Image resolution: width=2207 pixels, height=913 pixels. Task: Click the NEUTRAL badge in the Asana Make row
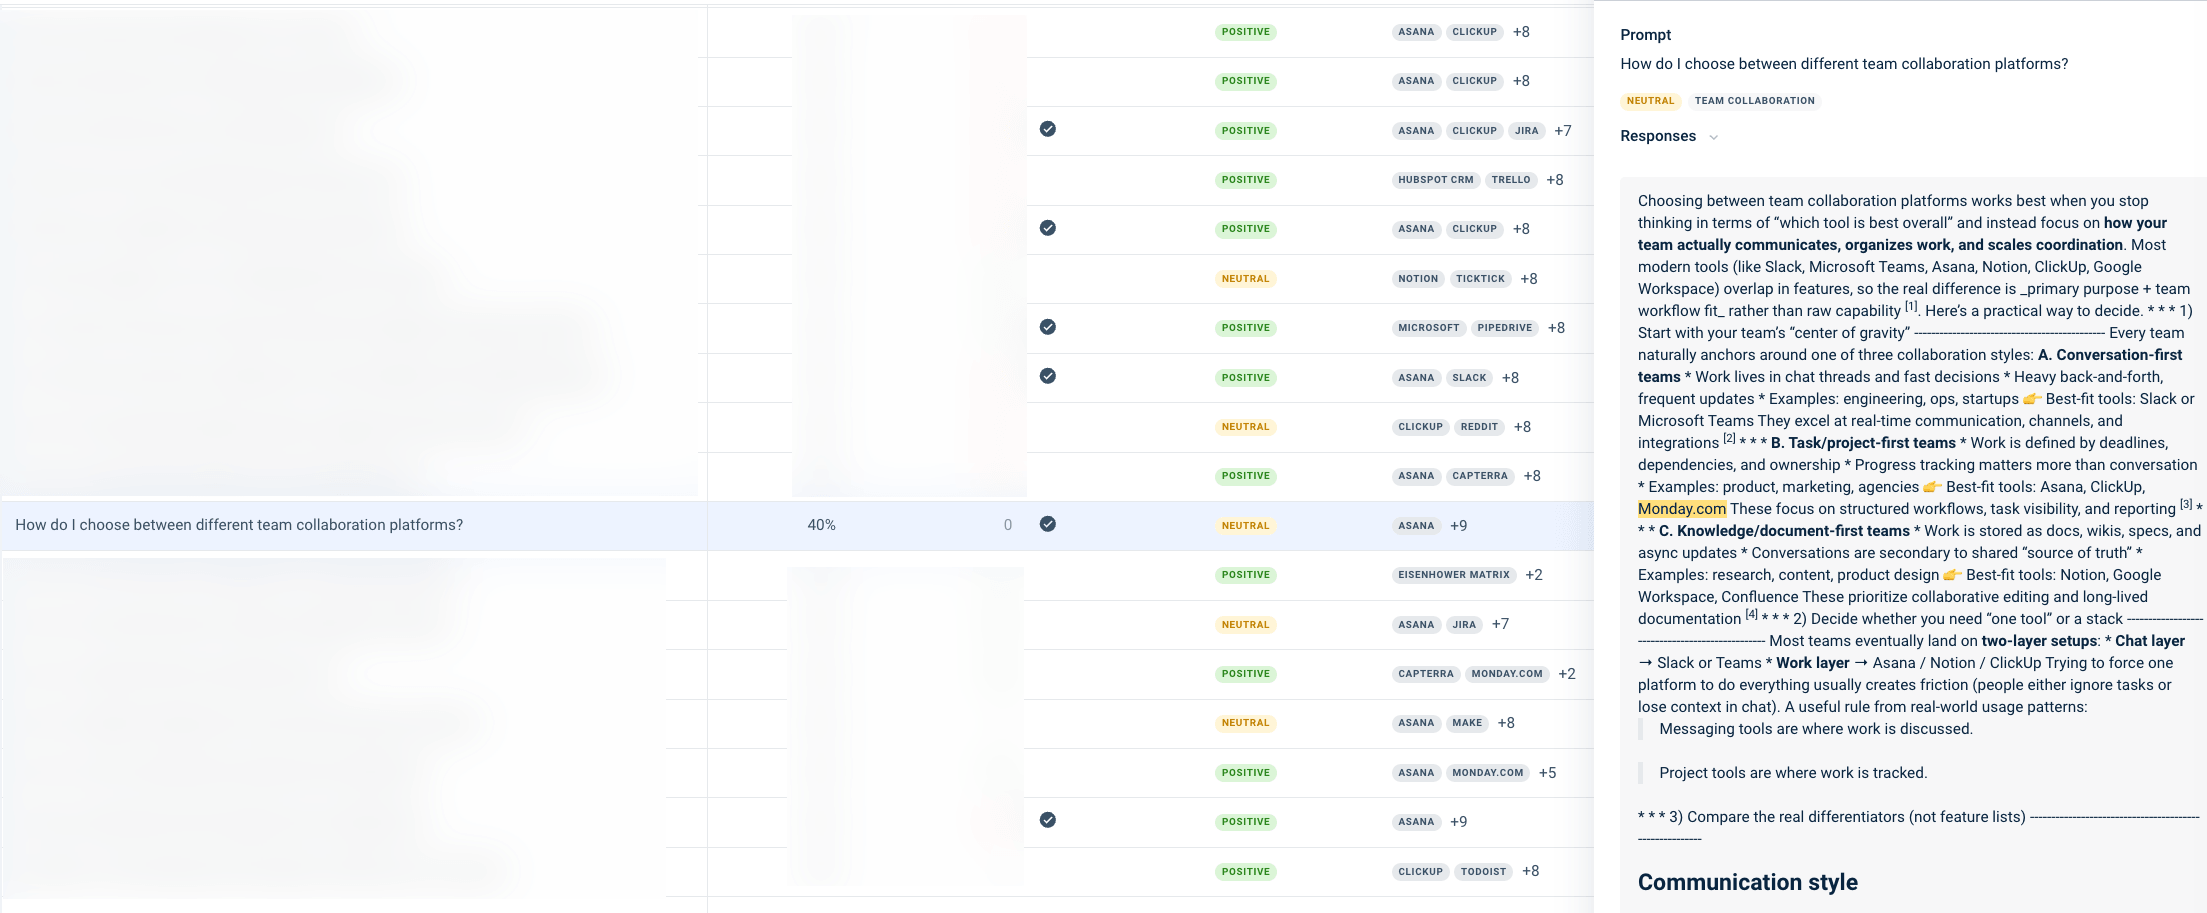[x=1245, y=723]
